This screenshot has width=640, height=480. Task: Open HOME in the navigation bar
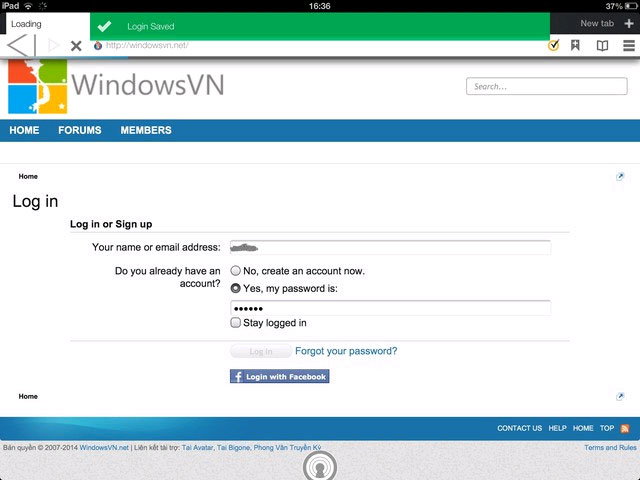24,130
